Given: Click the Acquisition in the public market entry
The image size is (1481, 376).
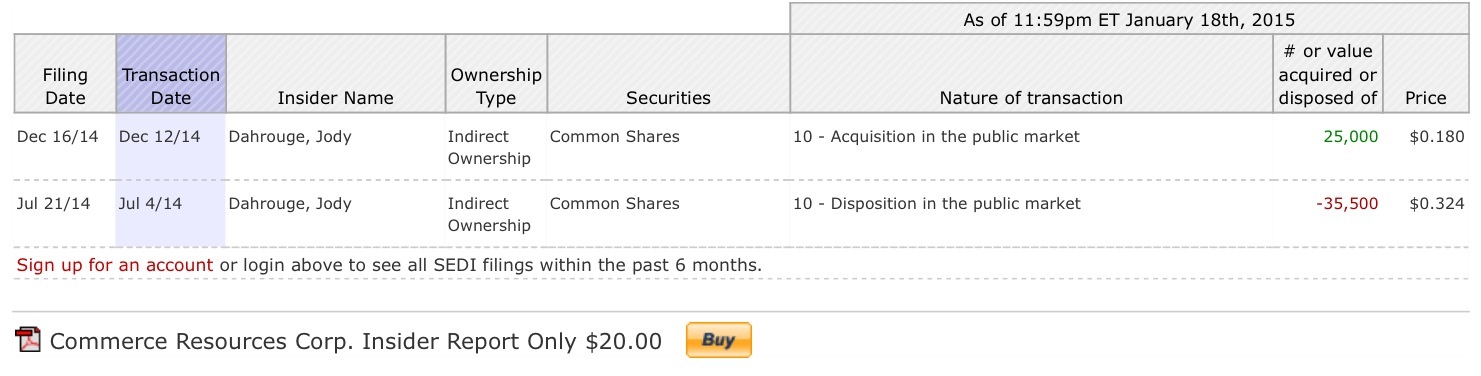Looking at the screenshot, I should pyautogui.click(x=936, y=137).
